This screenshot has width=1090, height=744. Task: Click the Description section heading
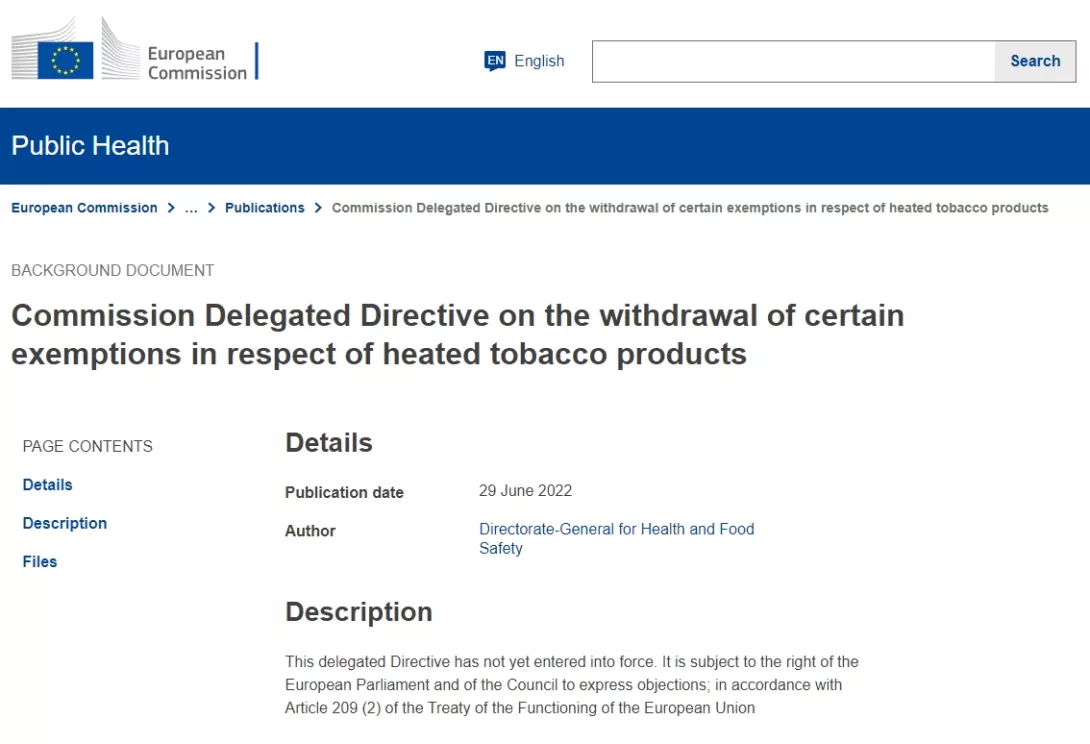click(359, 612)
